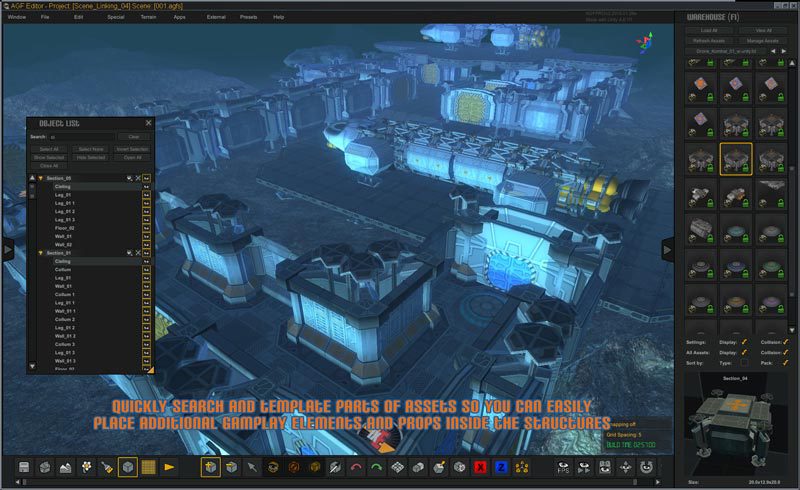The width and height of the screenshot is (800, 490).
Task: Click the bottom horizontal scrollbar track
Action: coord(339,482)
